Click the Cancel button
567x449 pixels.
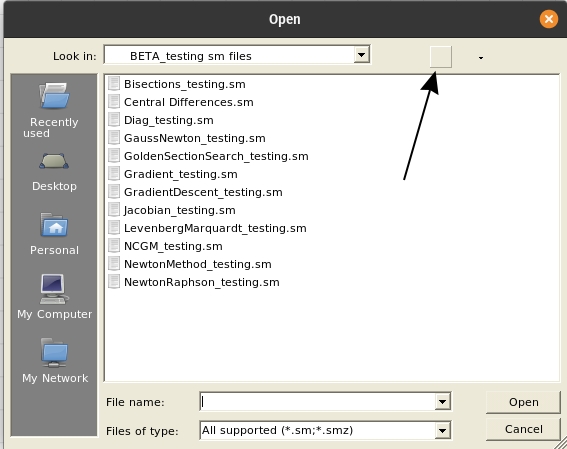click(523, 429)
